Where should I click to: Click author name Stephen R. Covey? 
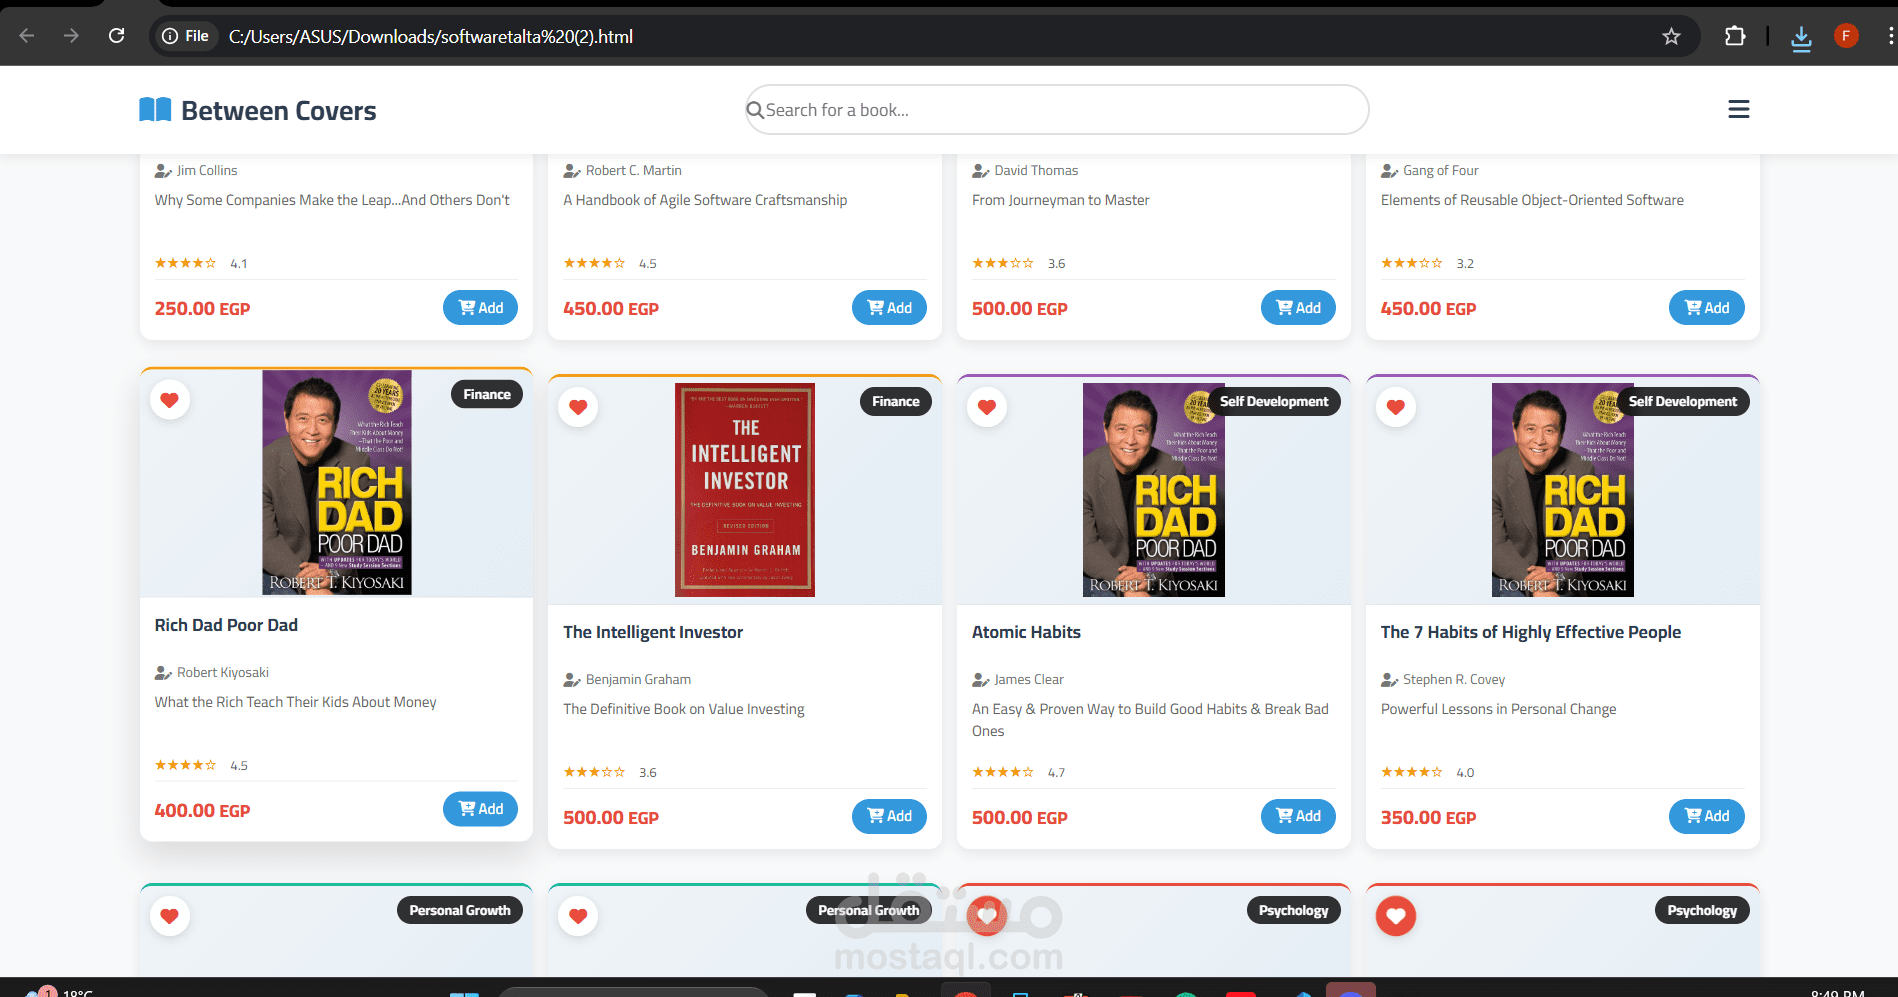coord(1454,679)
